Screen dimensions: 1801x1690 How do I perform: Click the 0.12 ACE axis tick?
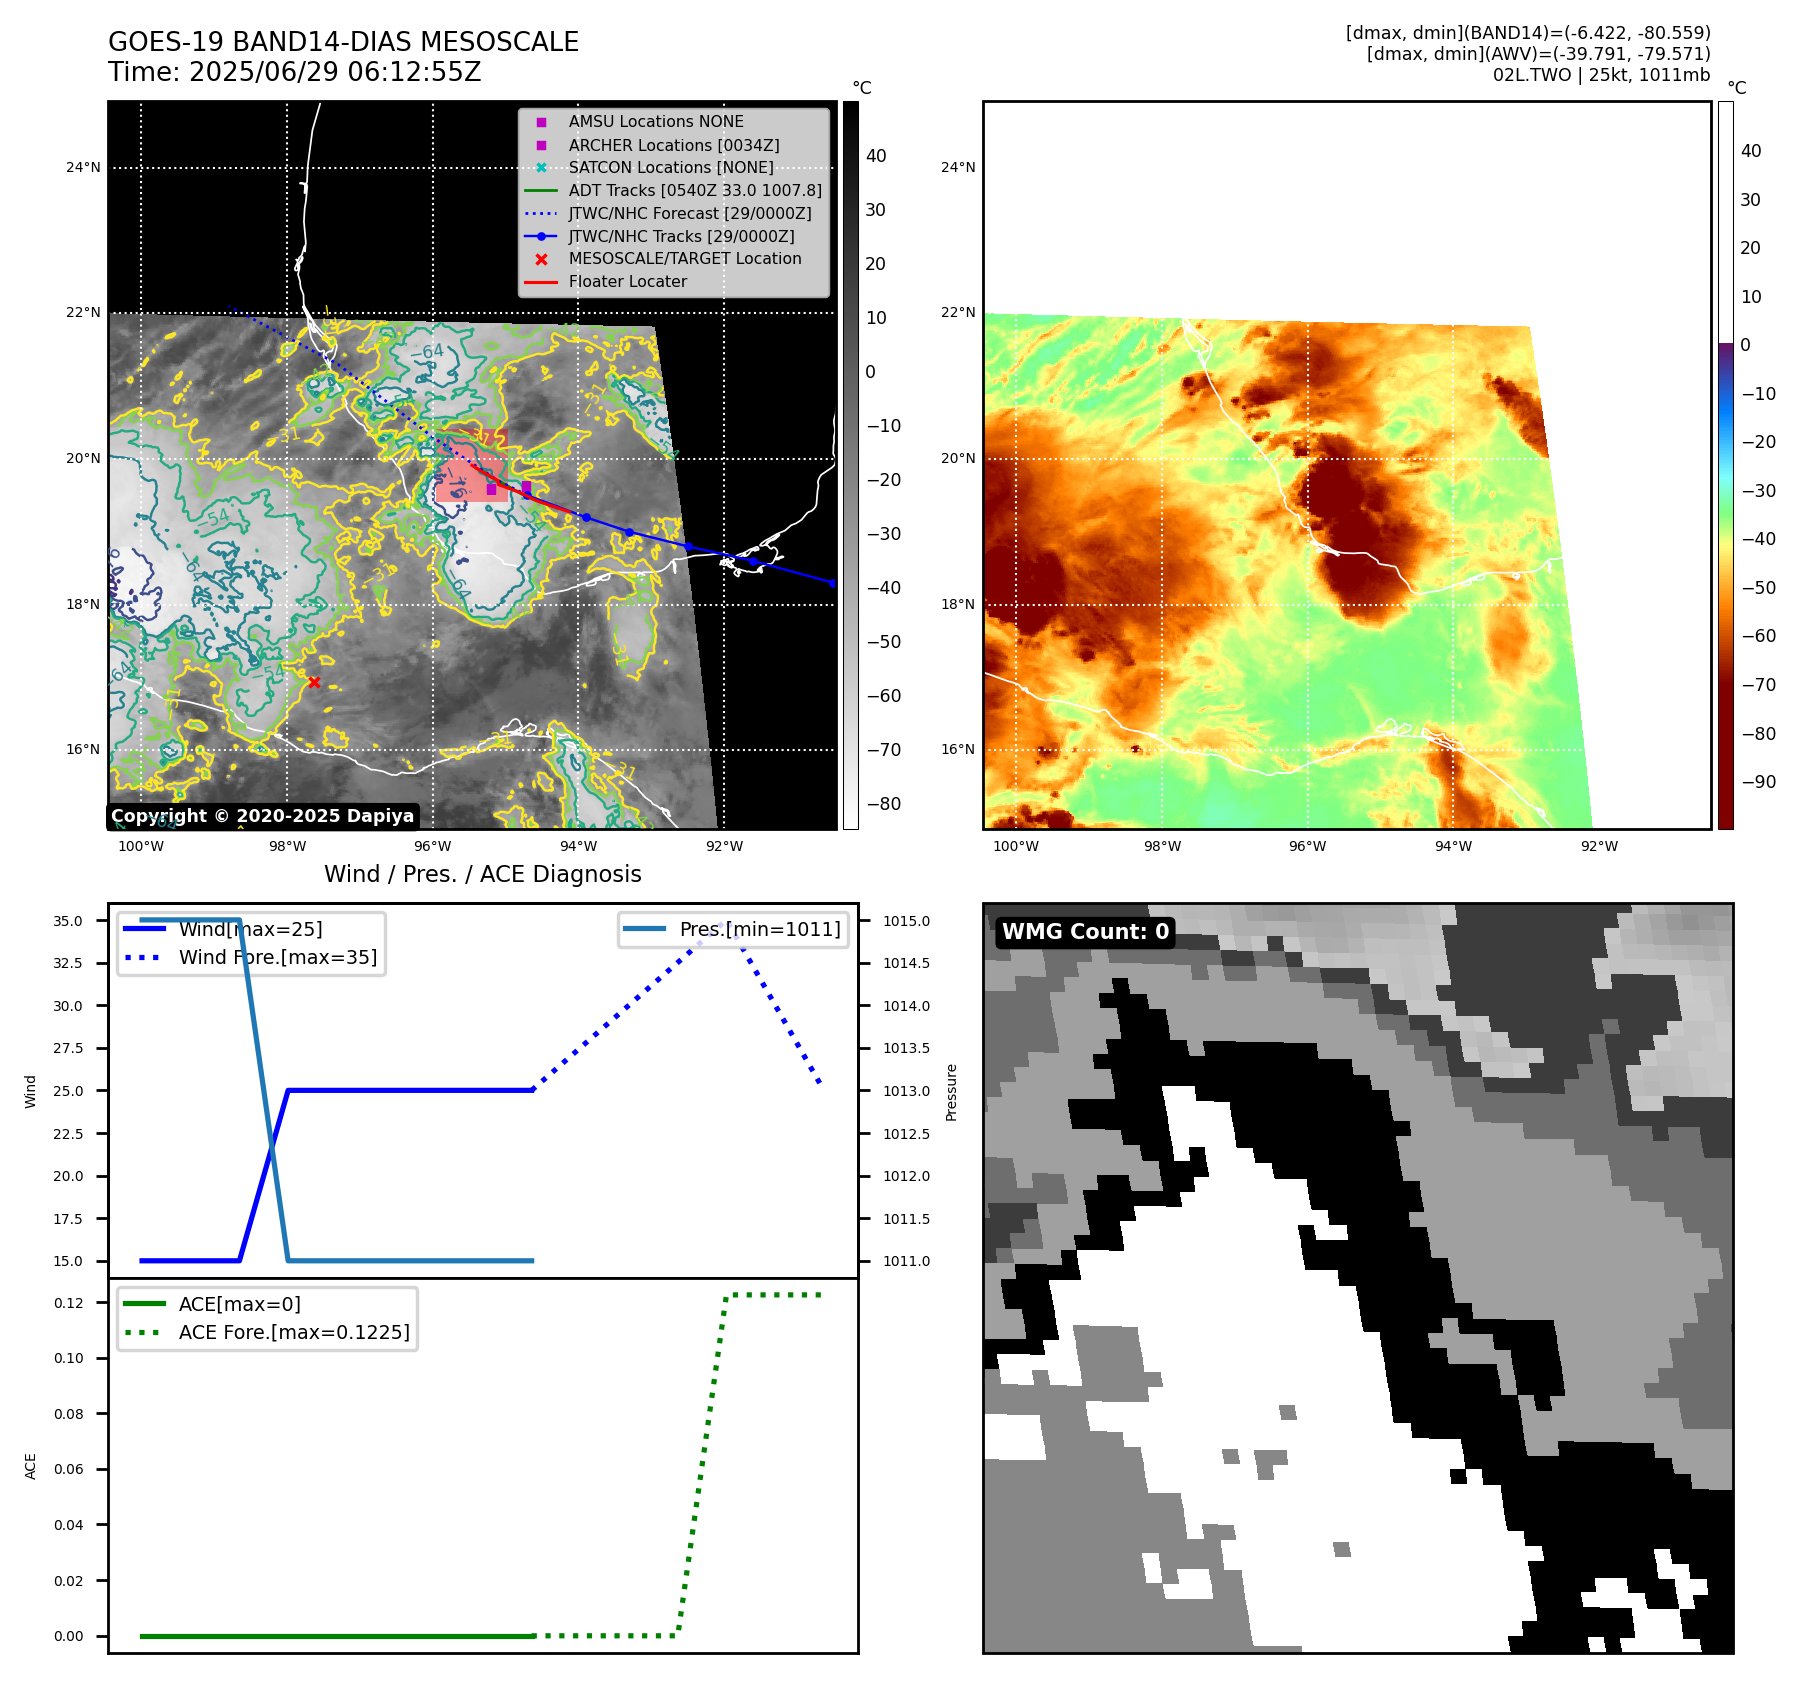pyautogui.click(x=69, y=1303)
